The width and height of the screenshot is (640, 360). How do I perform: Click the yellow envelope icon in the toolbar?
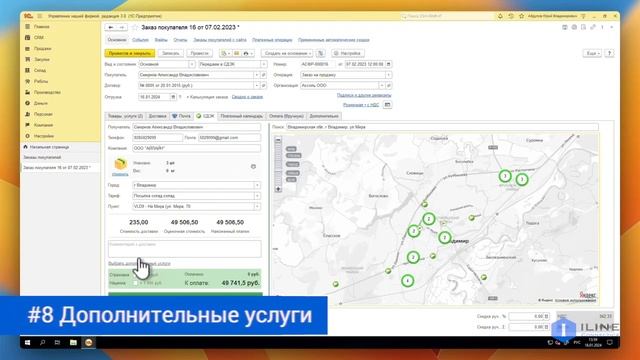pos(236,53)
